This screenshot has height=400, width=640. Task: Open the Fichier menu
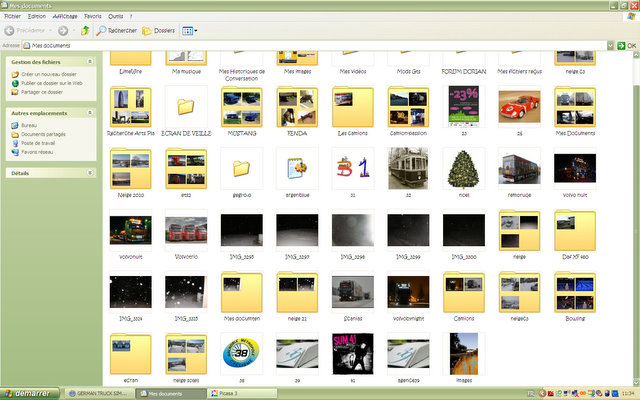pos(12,16)
